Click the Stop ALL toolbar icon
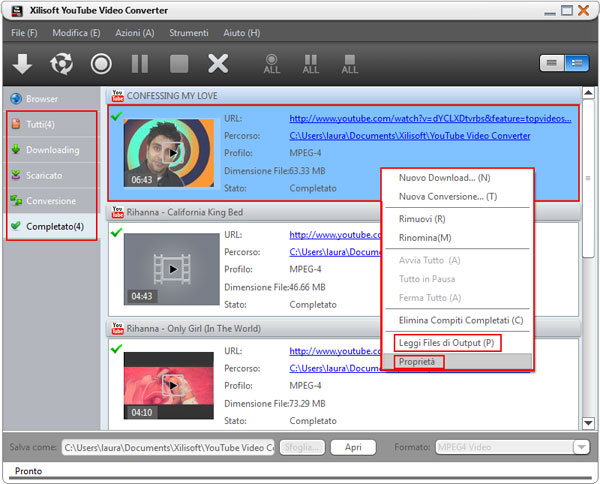Screen dimensions: 600x484 coord(350,64)
